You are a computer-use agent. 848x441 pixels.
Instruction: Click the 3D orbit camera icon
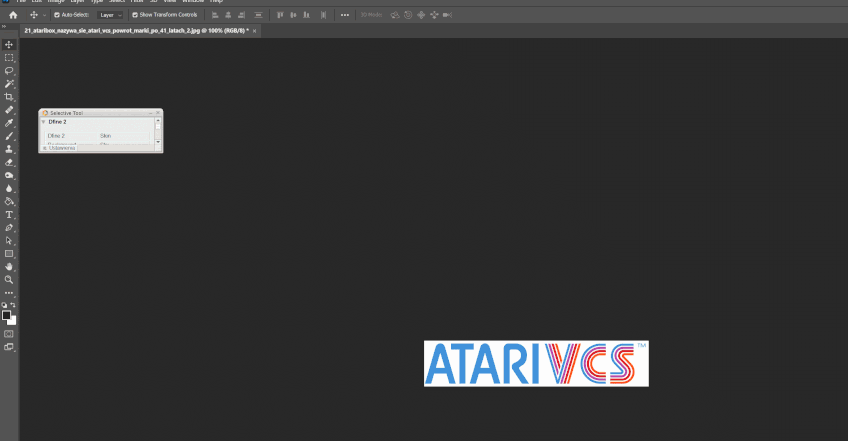395,15
